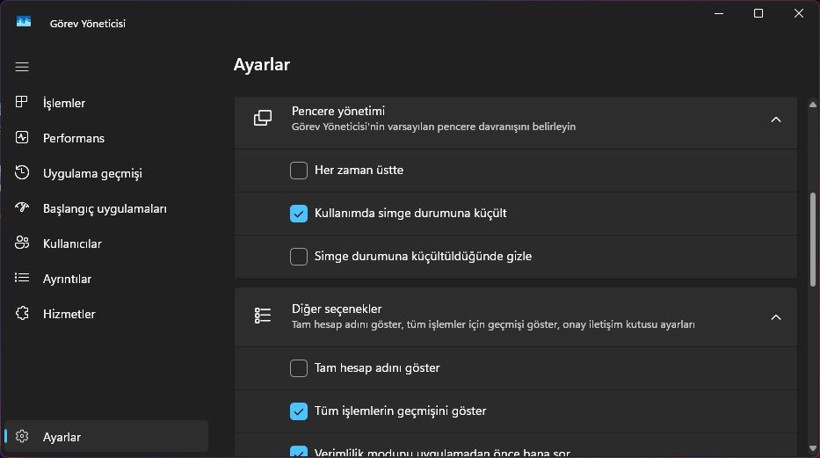Image resolution: width=820 pixels, height=458 pixels.
Task: Click the Görev Yöneticisi app icon
Action: tap(24, 22)
